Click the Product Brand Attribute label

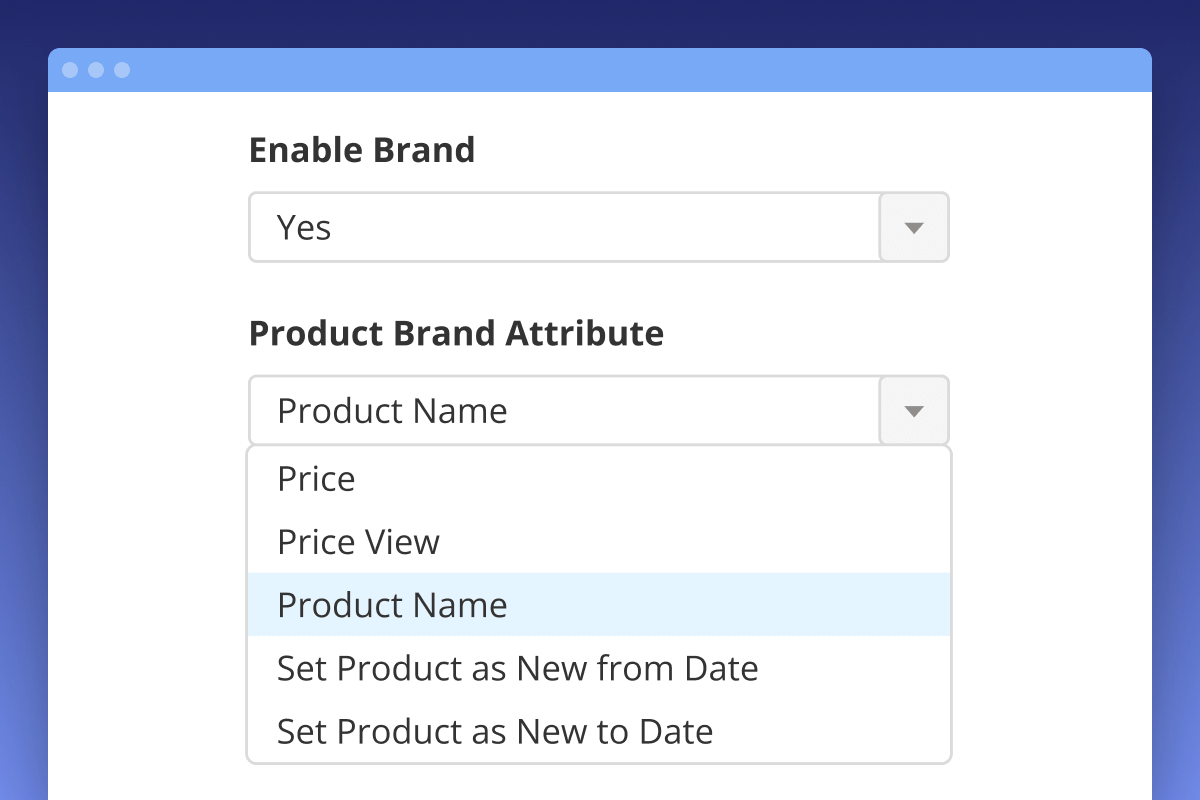click(456, 333)
